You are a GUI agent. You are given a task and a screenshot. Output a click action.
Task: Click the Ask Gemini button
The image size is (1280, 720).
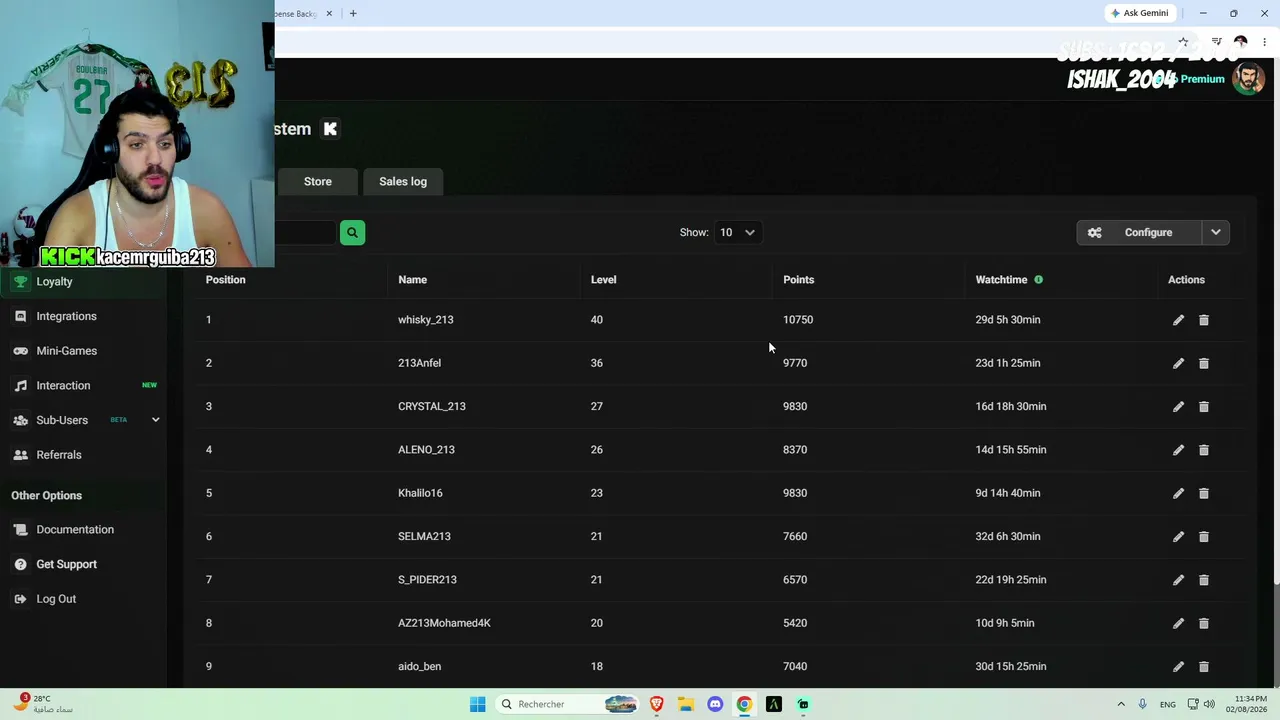click(x=1139, y=13)
